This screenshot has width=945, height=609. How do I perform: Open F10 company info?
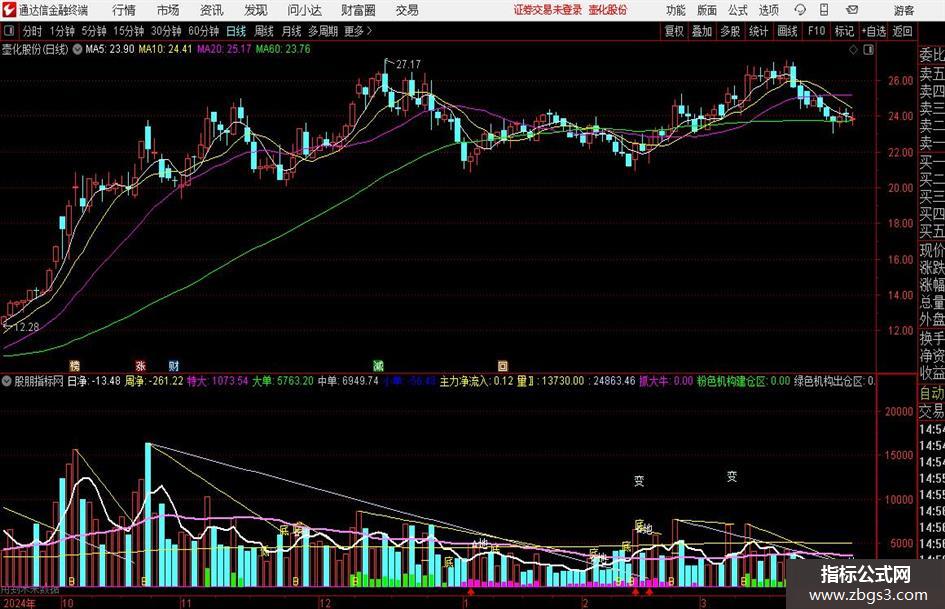point(816,31)
